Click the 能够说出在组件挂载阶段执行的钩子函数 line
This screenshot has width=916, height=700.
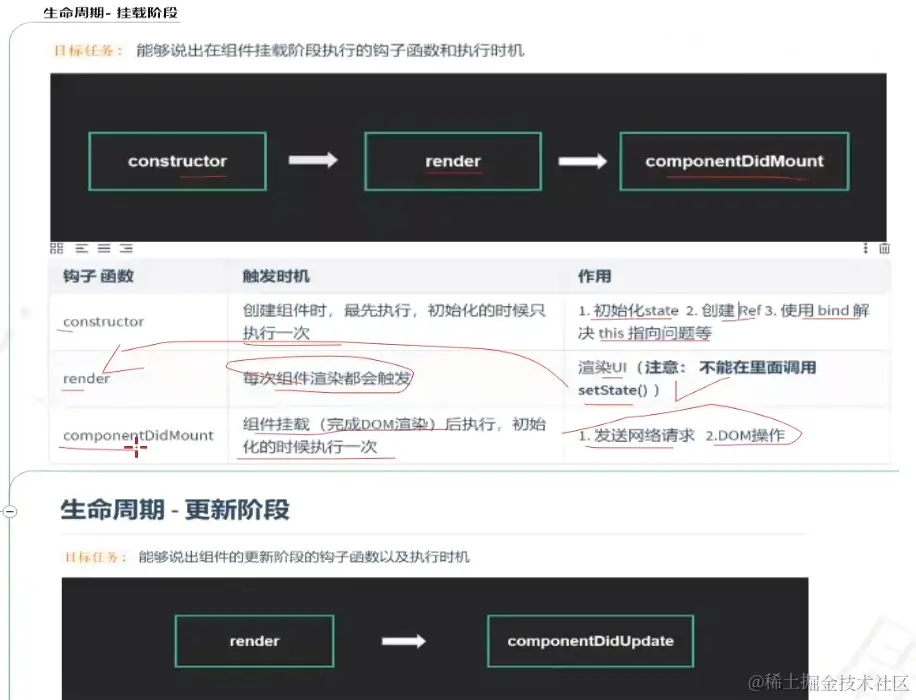(x=330, y=51)
